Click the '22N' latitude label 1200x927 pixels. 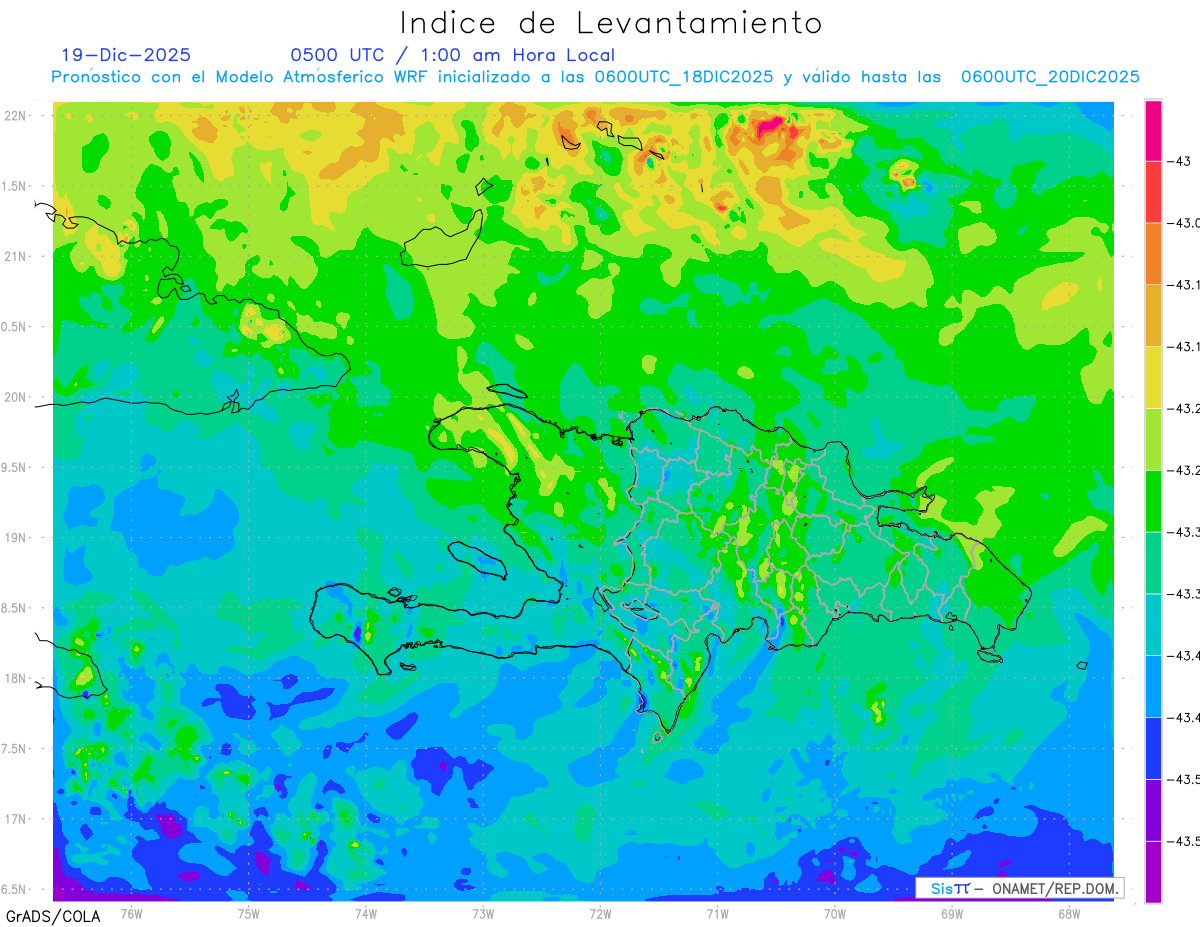click(x=17, y=115)
